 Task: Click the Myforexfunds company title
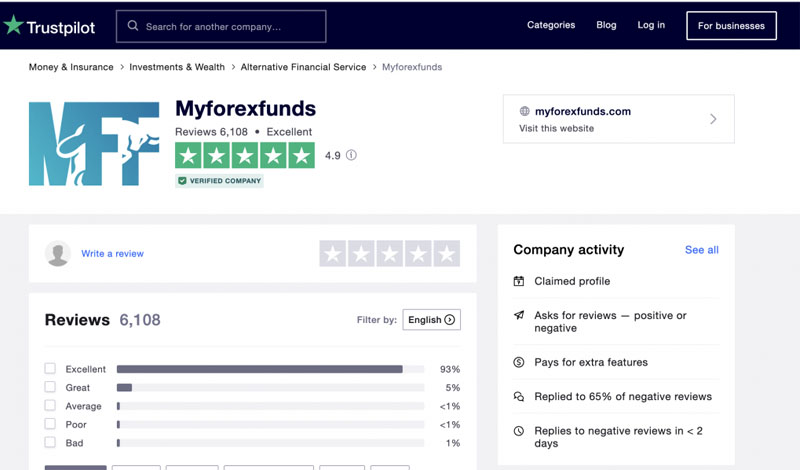245,109
